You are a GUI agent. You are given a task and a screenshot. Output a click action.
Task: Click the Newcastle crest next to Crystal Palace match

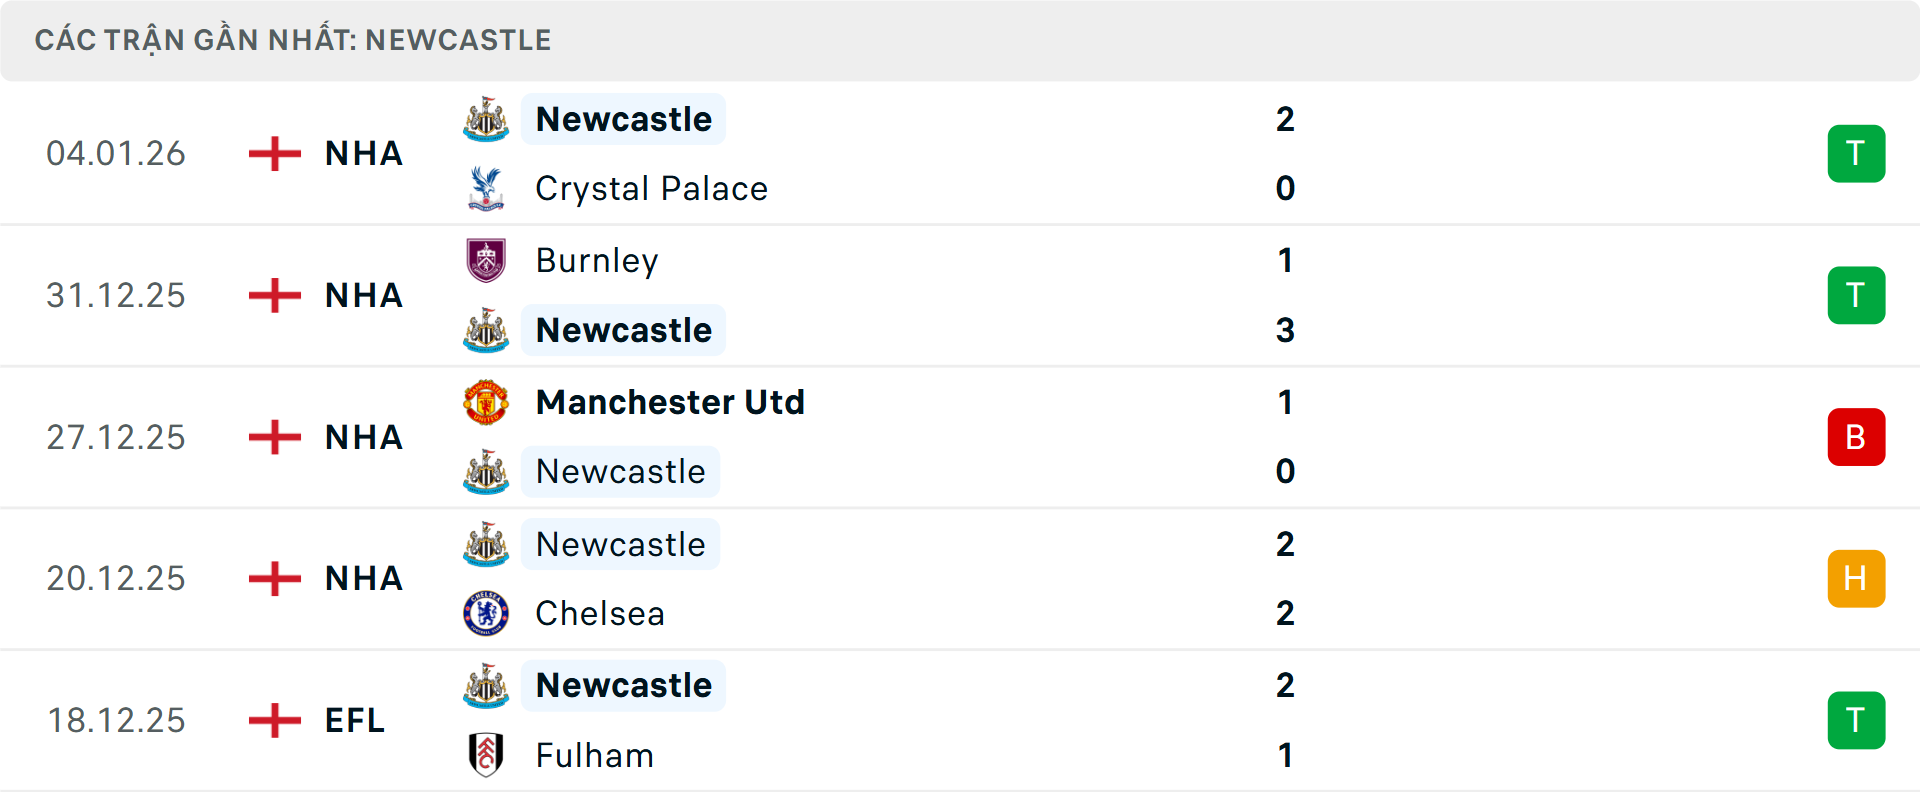(485, 119)
